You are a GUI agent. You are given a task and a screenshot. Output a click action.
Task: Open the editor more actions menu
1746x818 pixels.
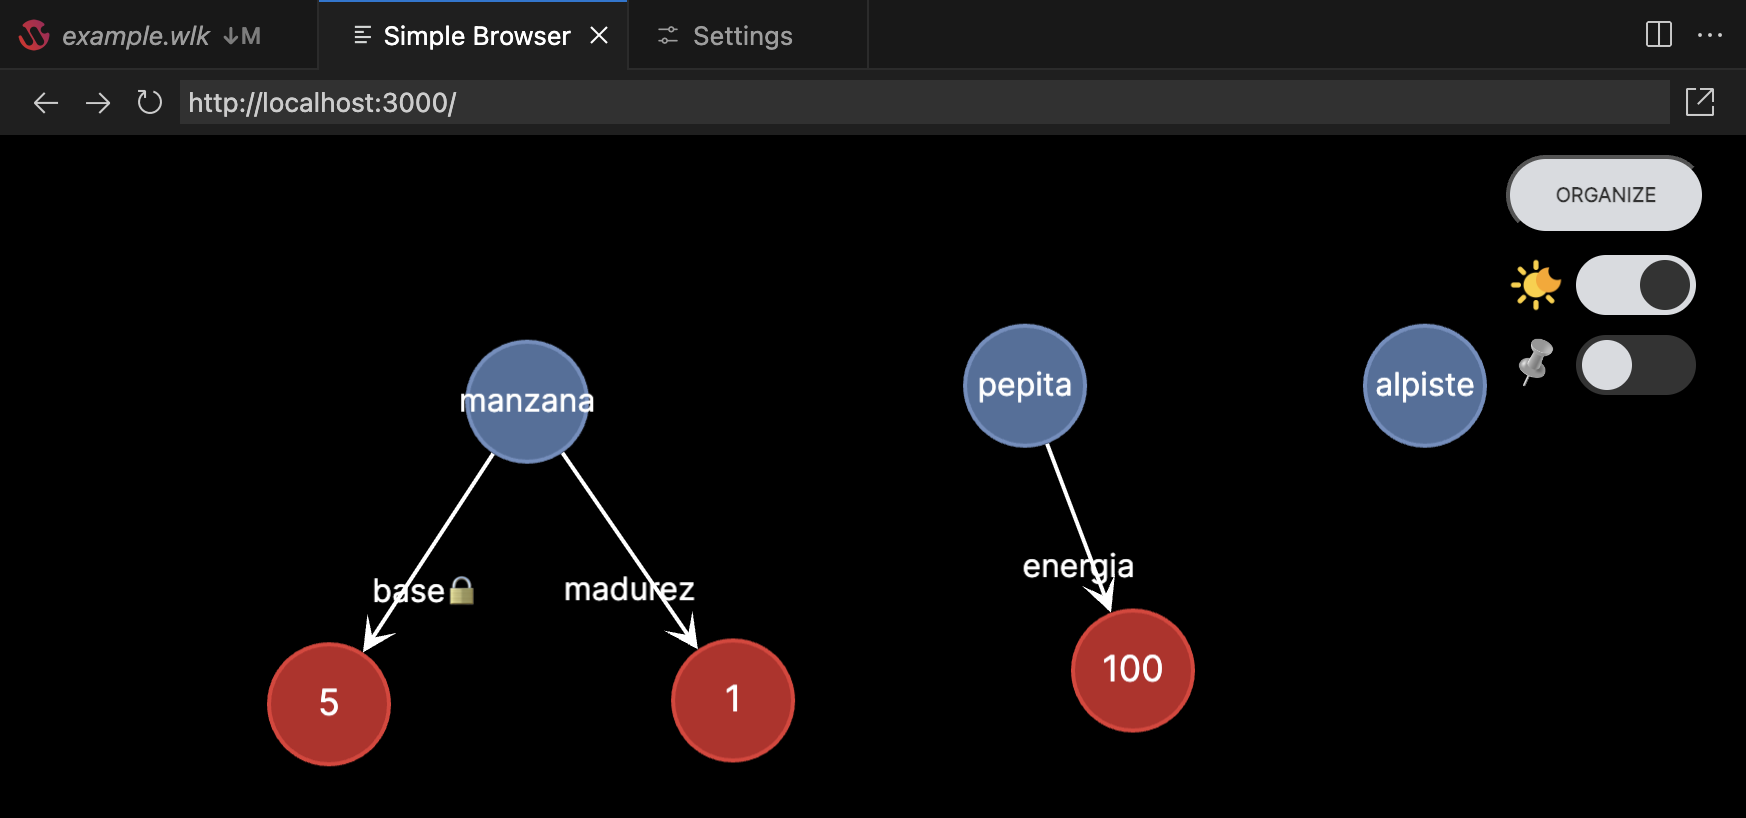(x=1710, y=35)
